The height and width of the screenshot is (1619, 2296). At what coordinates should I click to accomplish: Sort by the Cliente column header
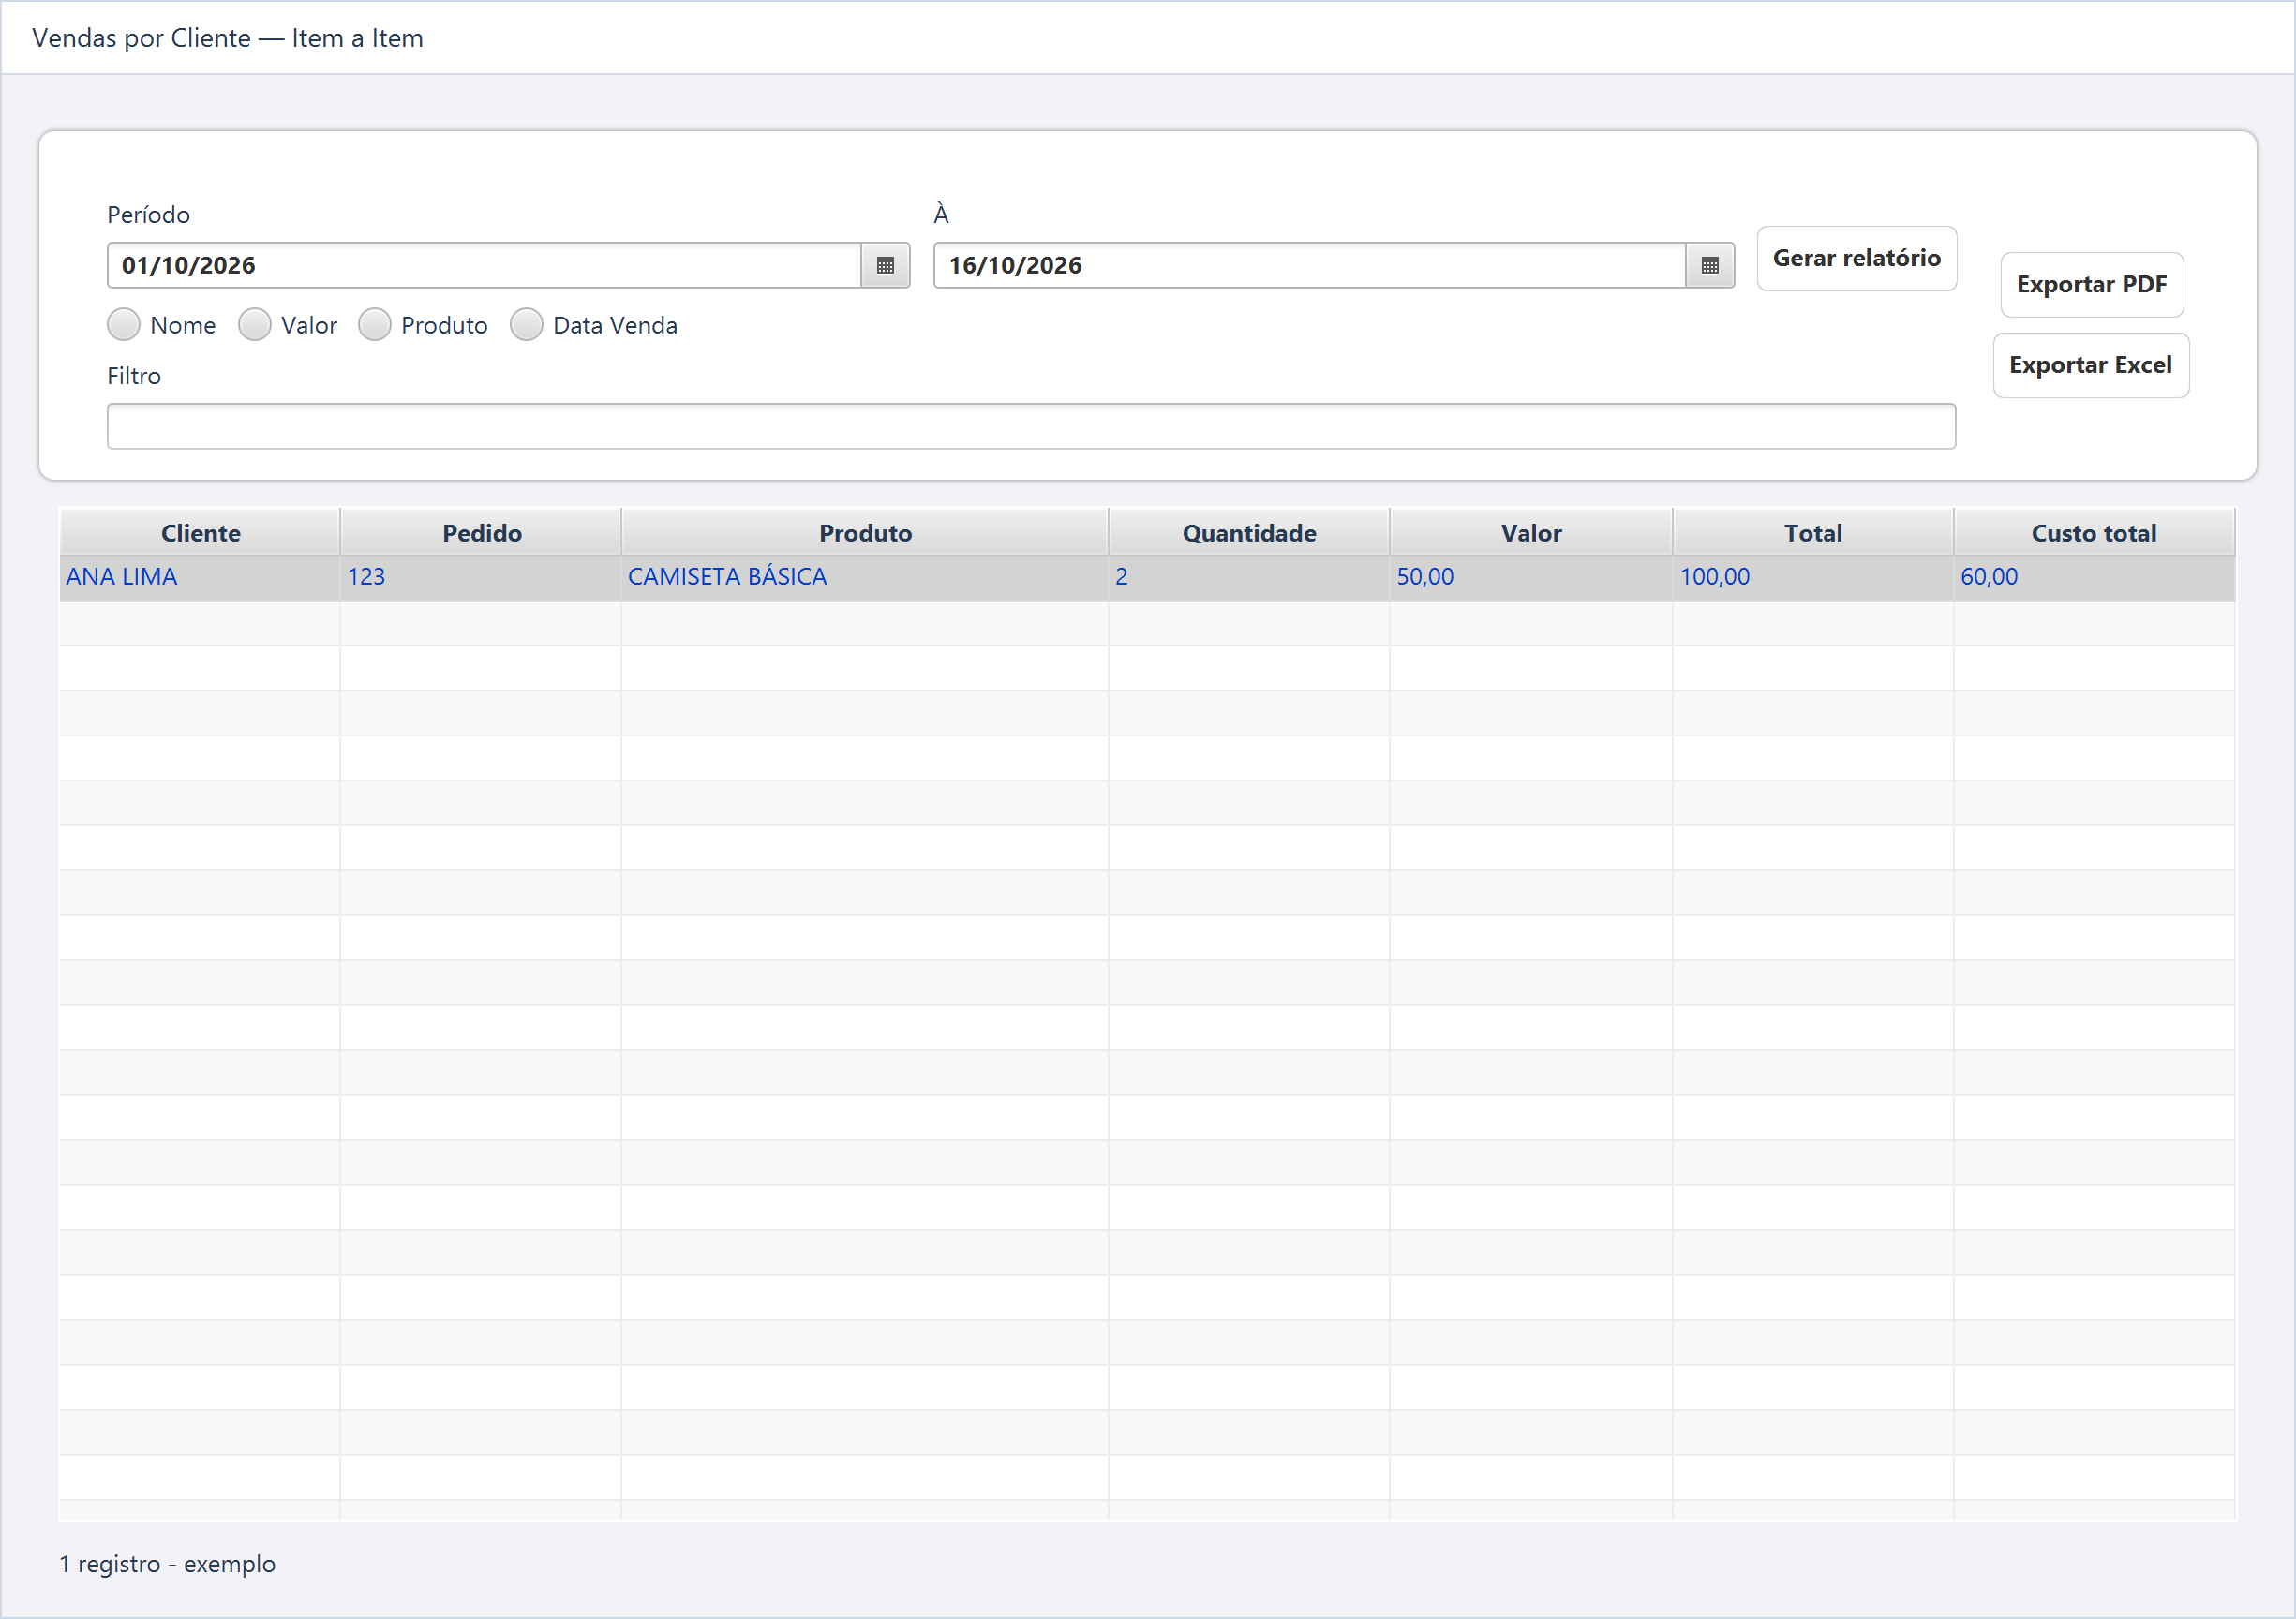[200, 532]
